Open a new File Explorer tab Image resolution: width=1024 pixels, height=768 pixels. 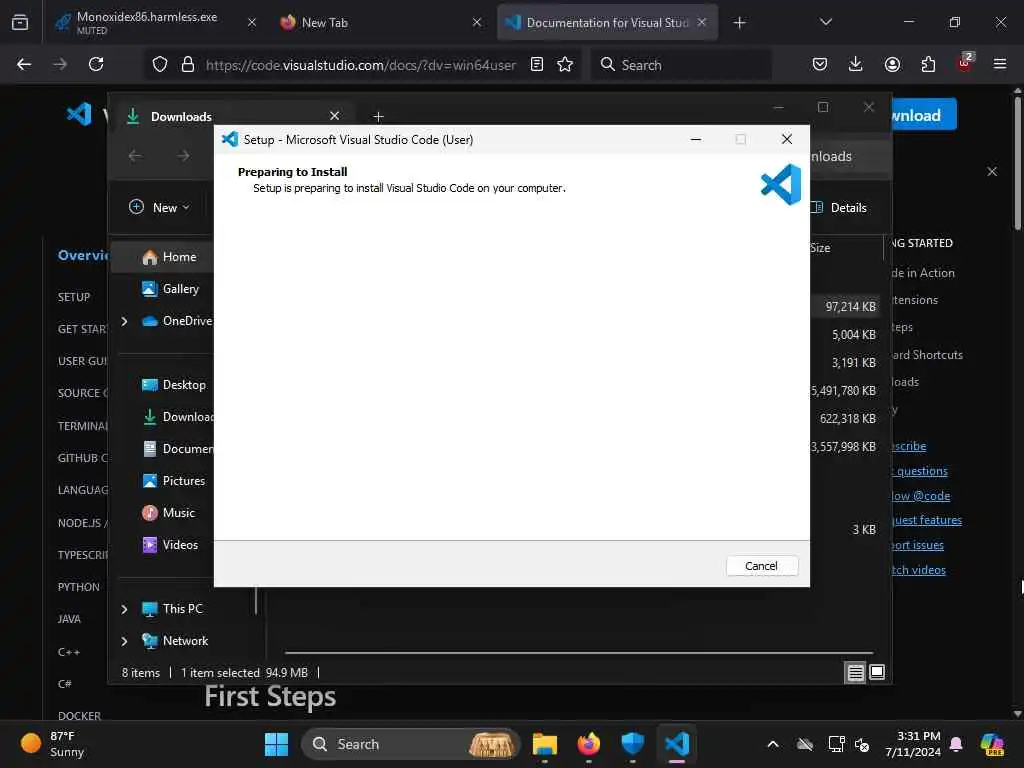click(x=378, y=116)
